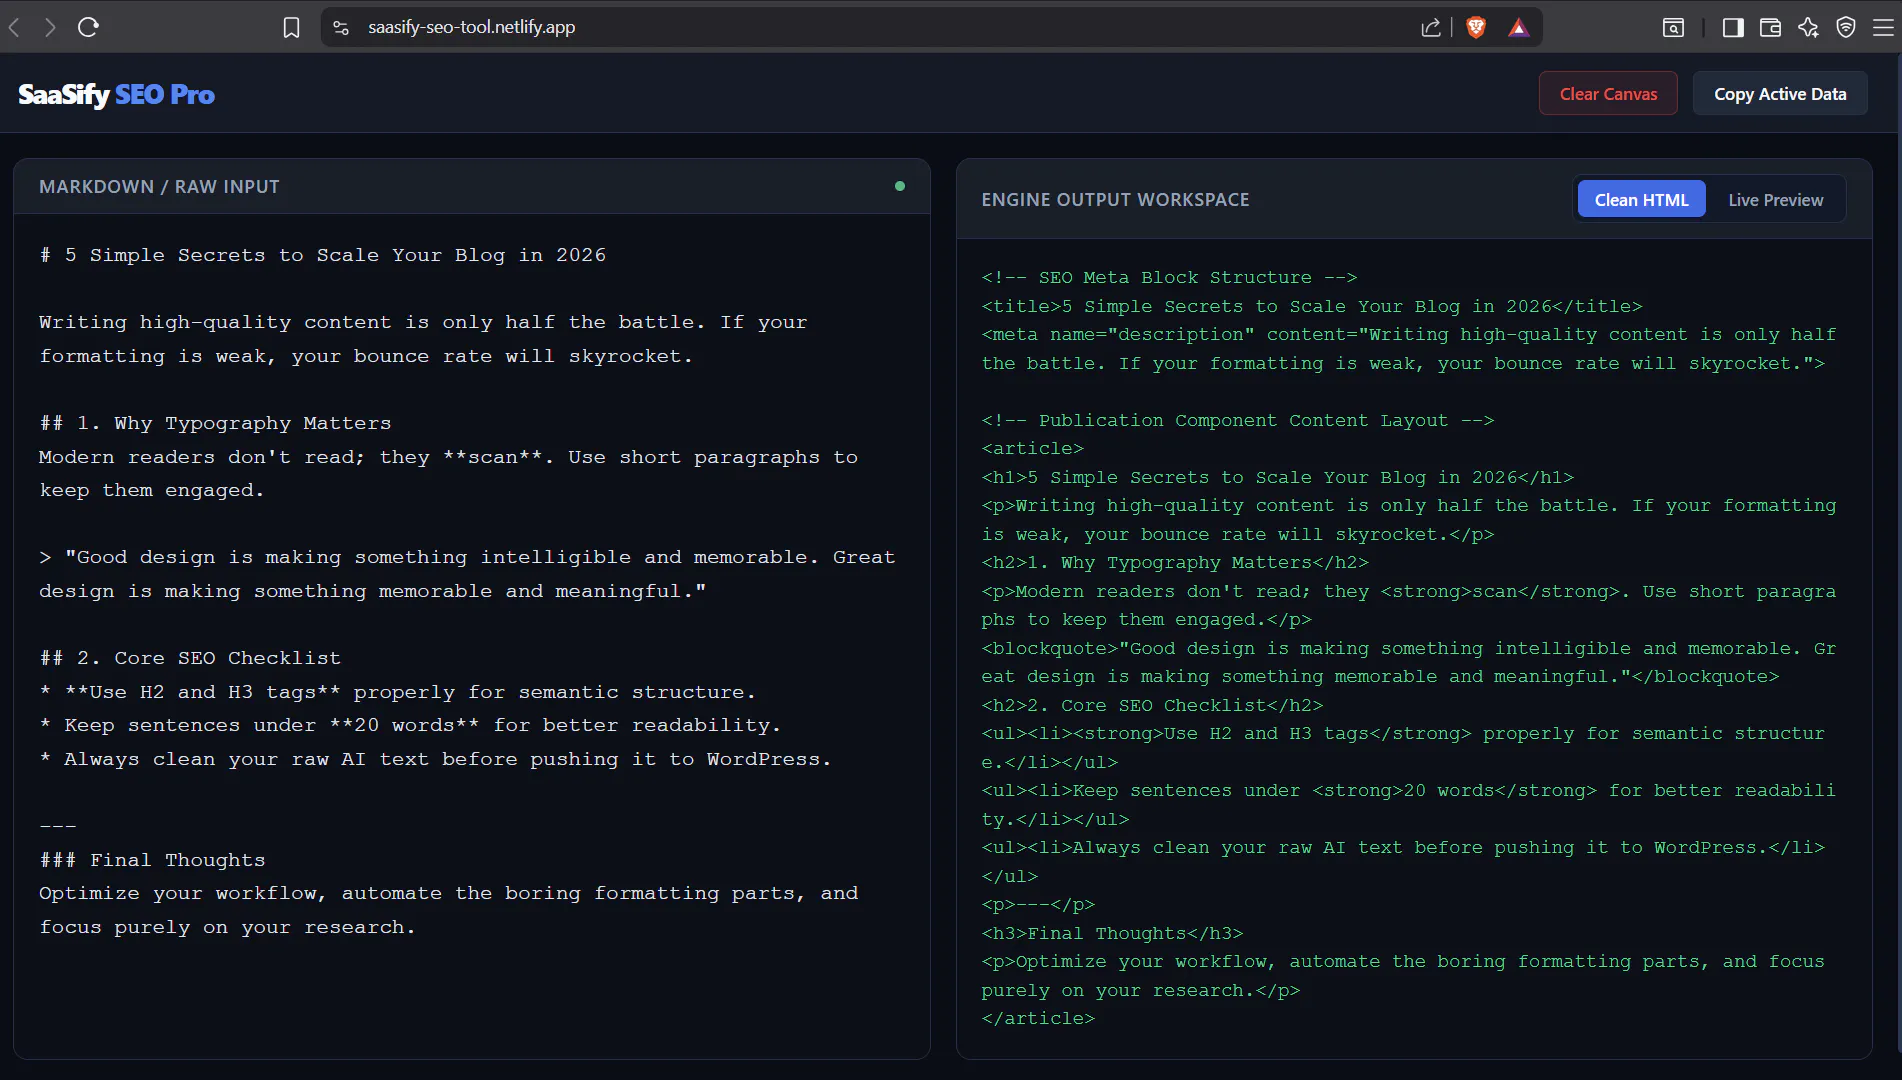Image resolution: width=1902 pixels, height=1080 pixels.
Task: Click the '<p>---</p>' output line
Action: (x=1037, y=904)
